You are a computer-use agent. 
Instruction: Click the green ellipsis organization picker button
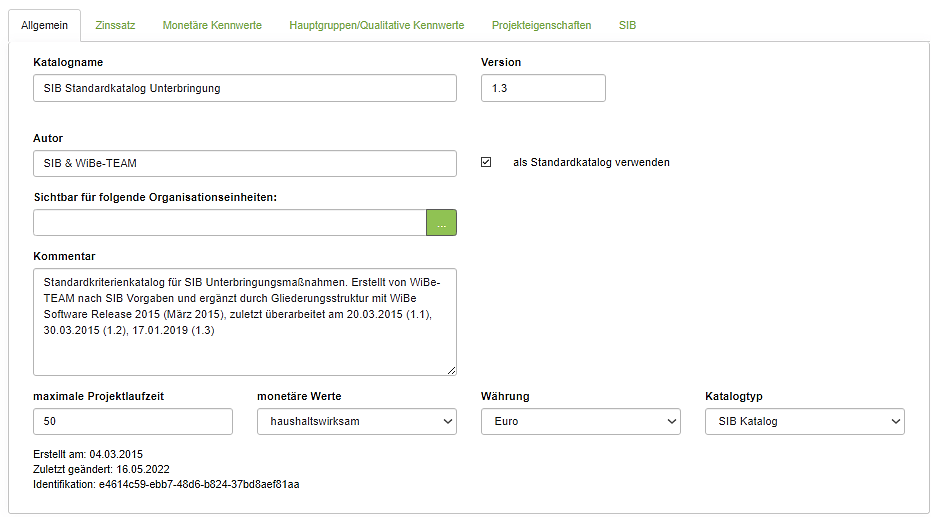click(x=441, y=223)
